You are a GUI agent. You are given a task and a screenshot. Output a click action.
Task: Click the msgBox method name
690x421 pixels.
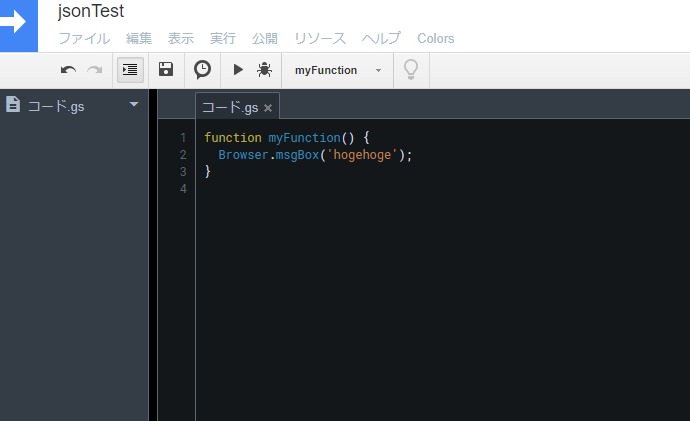297,155
